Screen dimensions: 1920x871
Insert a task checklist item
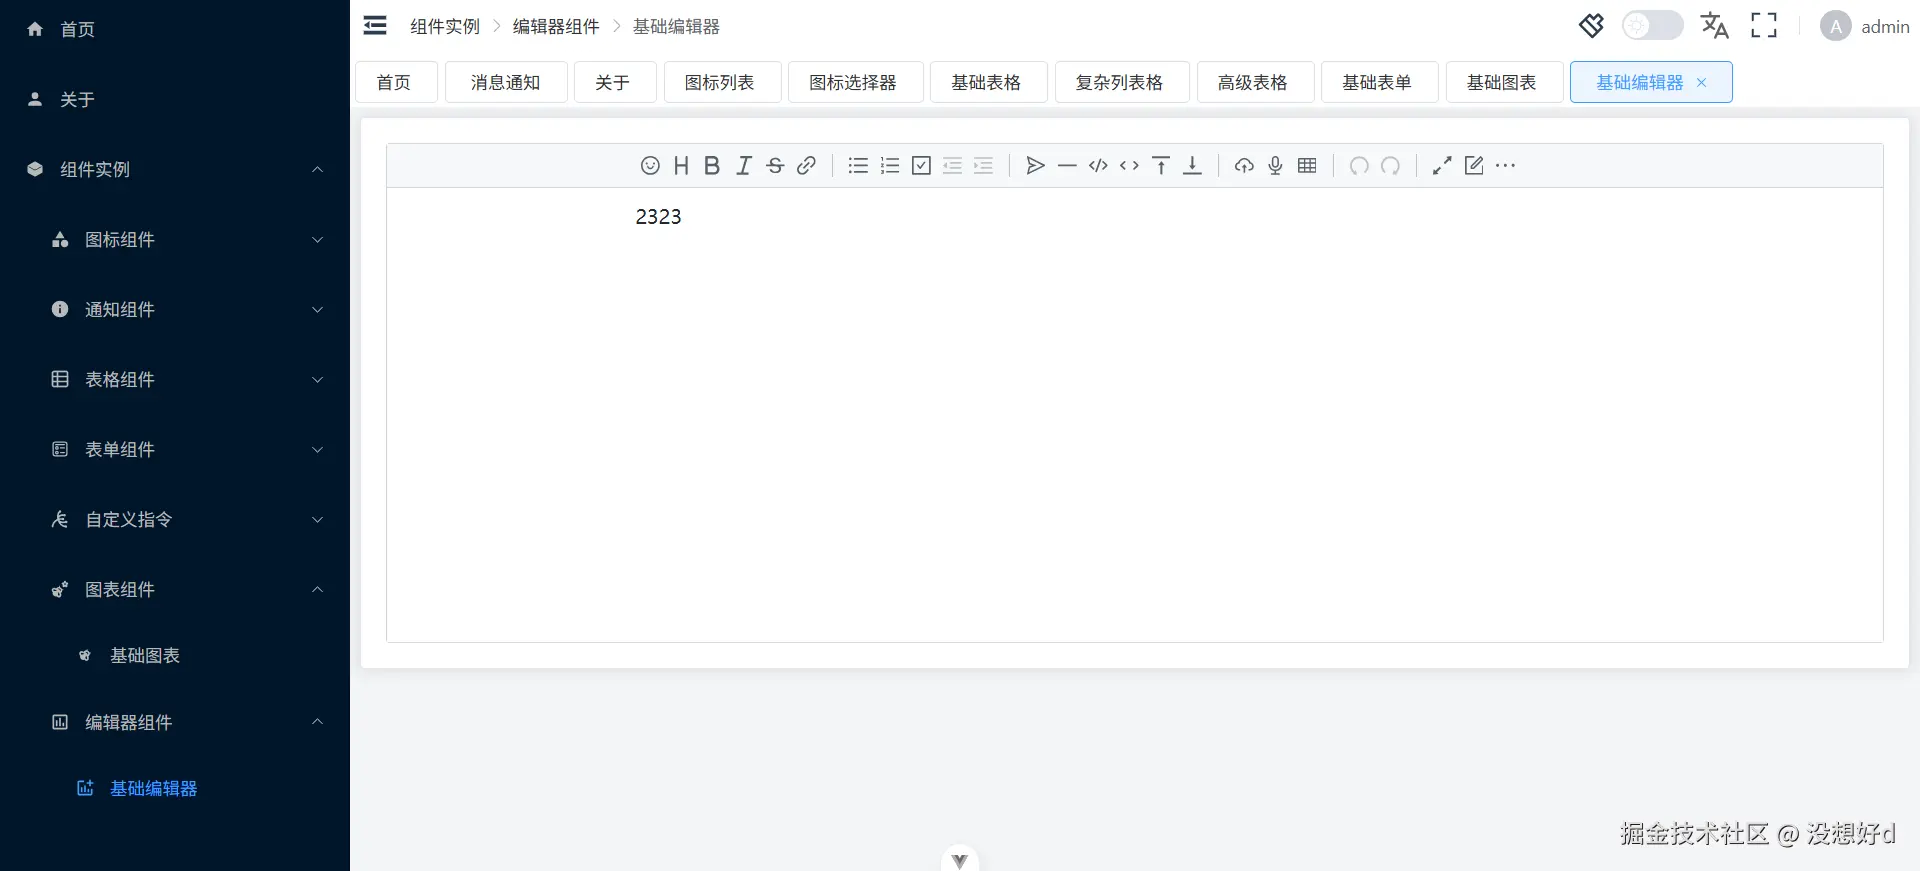[x=921, y=166]
